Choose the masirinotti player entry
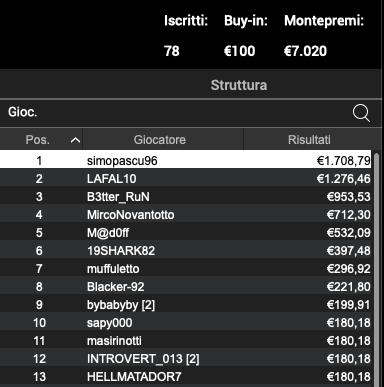This screenshot has width=384, height=387. tap(186, 341)
